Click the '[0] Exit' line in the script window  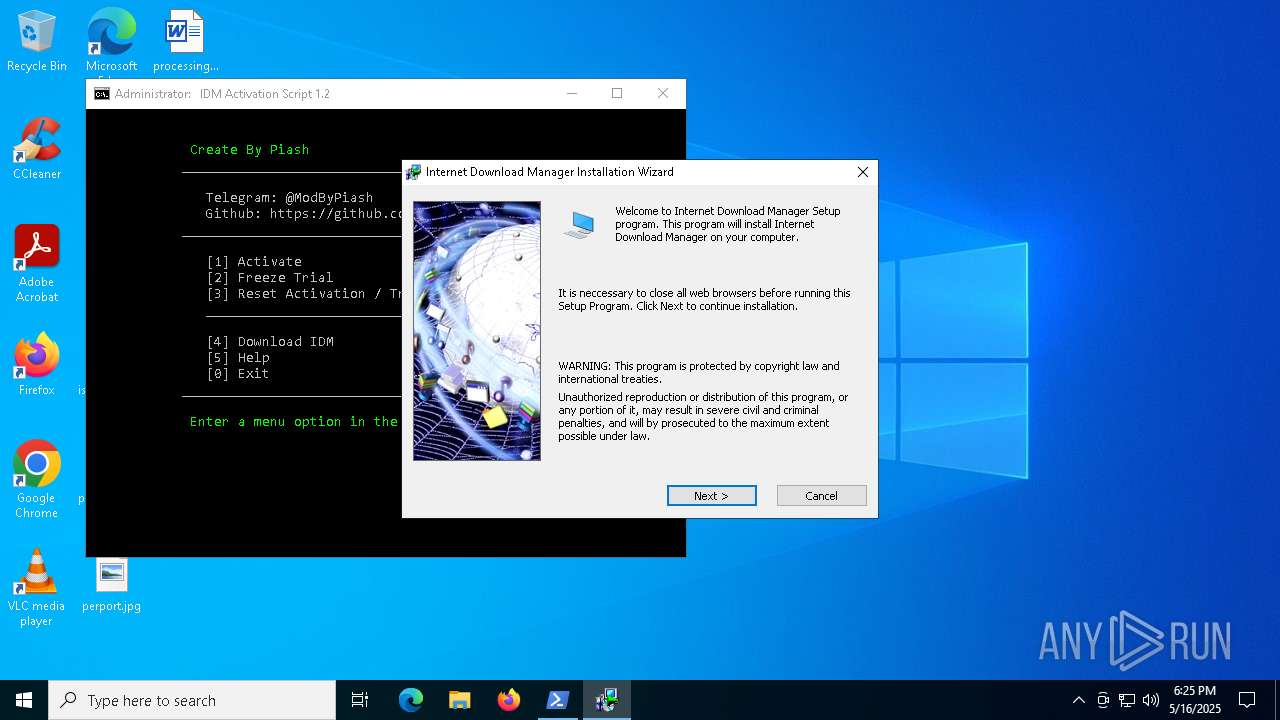coord(238,373)
